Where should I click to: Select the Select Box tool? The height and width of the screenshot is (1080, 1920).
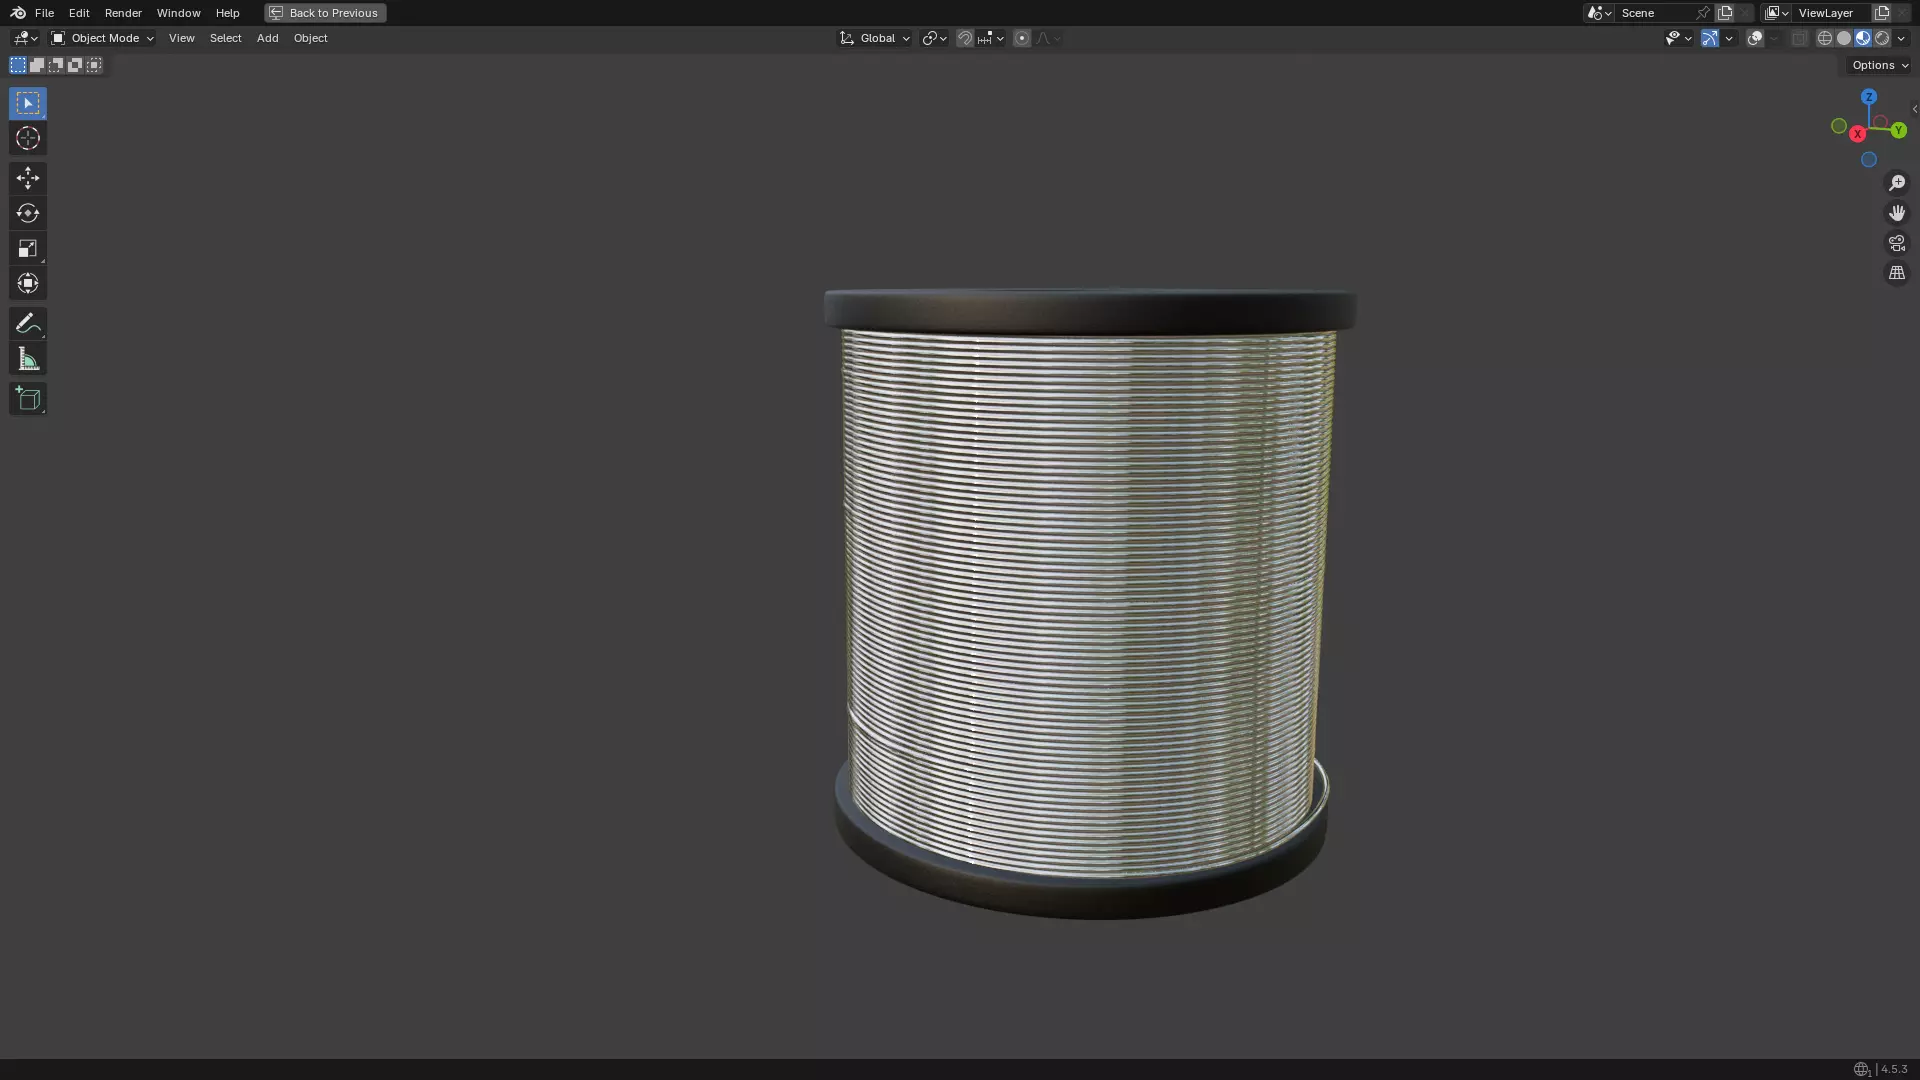[x=28, y=103]
